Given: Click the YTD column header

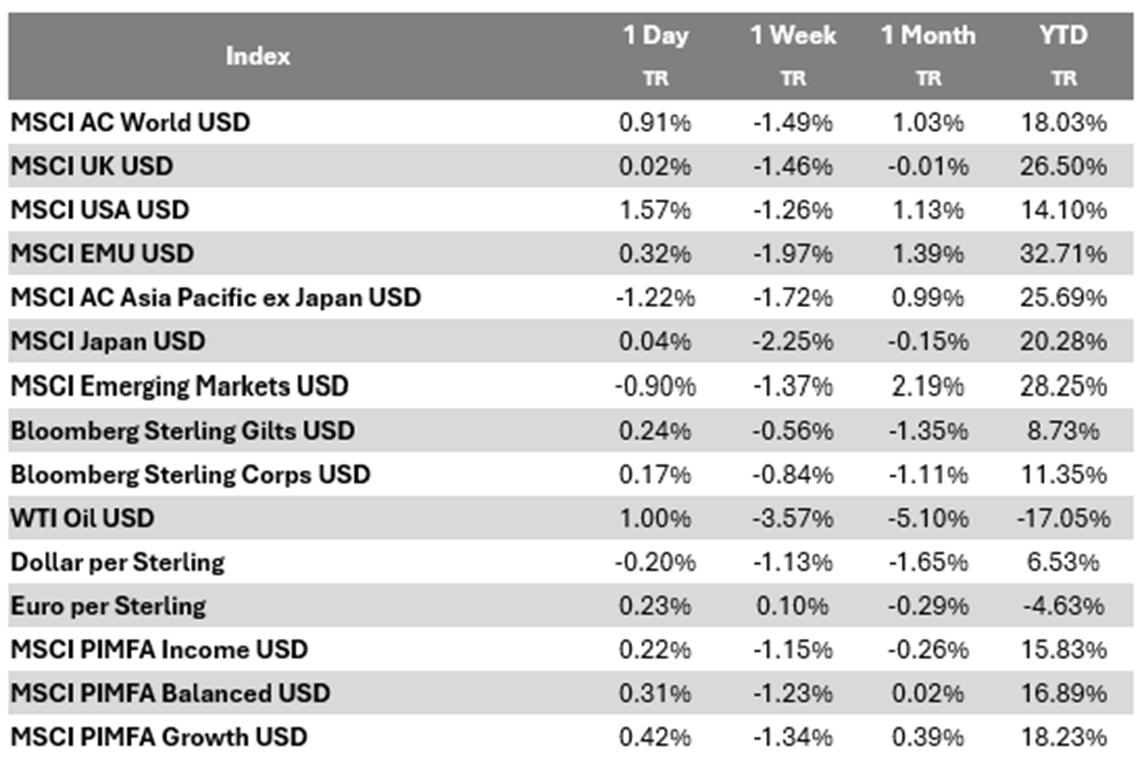Looking at the screenshot, I should tap(1063, 36).
